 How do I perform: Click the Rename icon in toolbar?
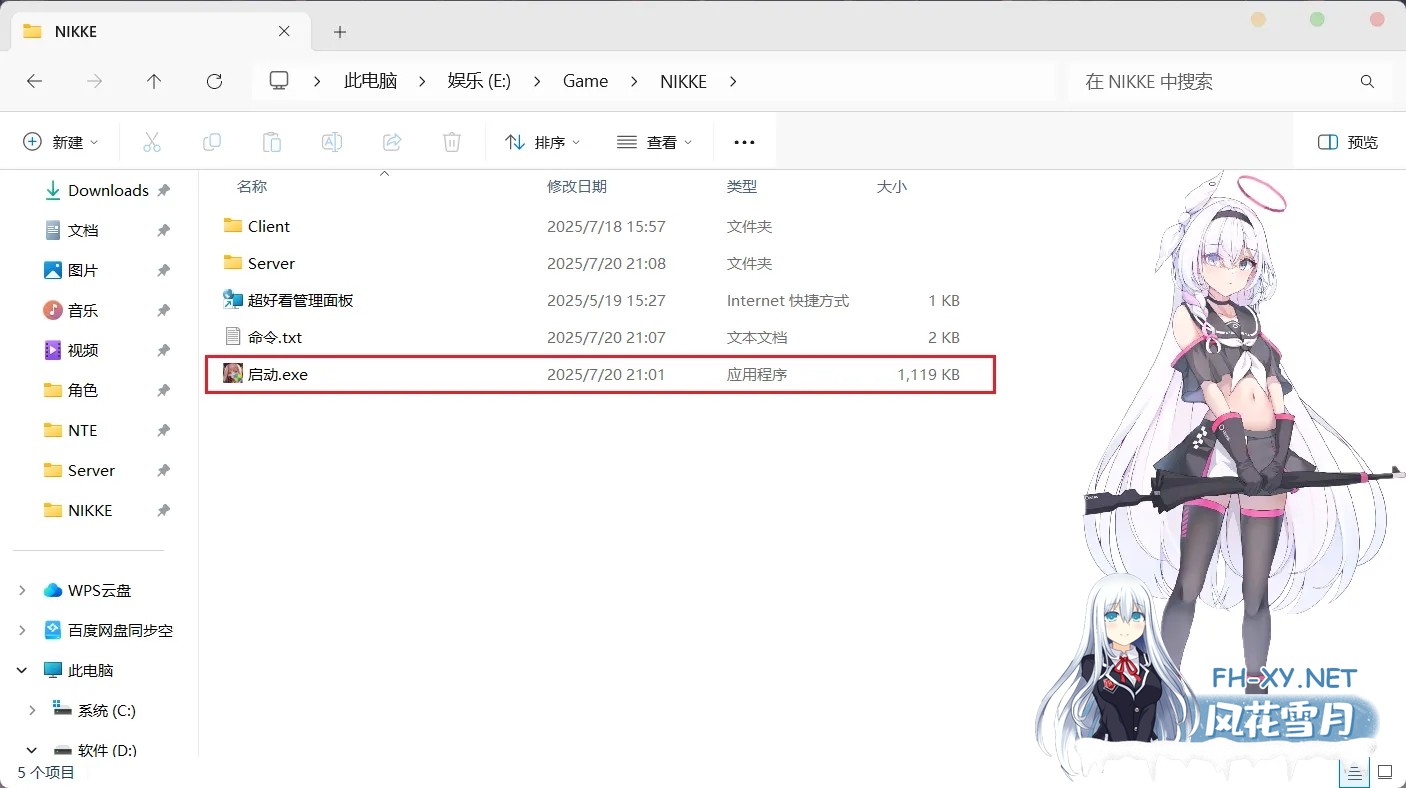(332, 142)
